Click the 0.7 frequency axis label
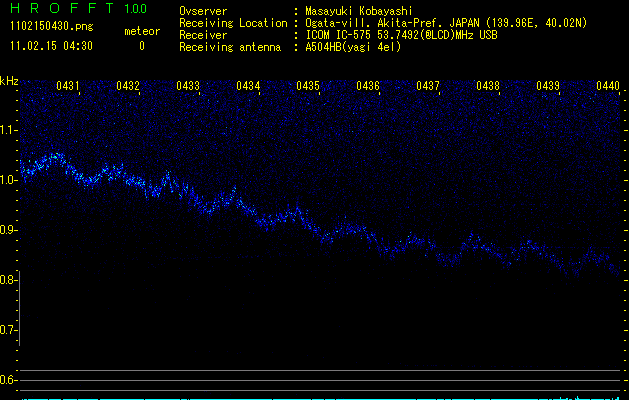629x400 pixels. tap(7, 330)
